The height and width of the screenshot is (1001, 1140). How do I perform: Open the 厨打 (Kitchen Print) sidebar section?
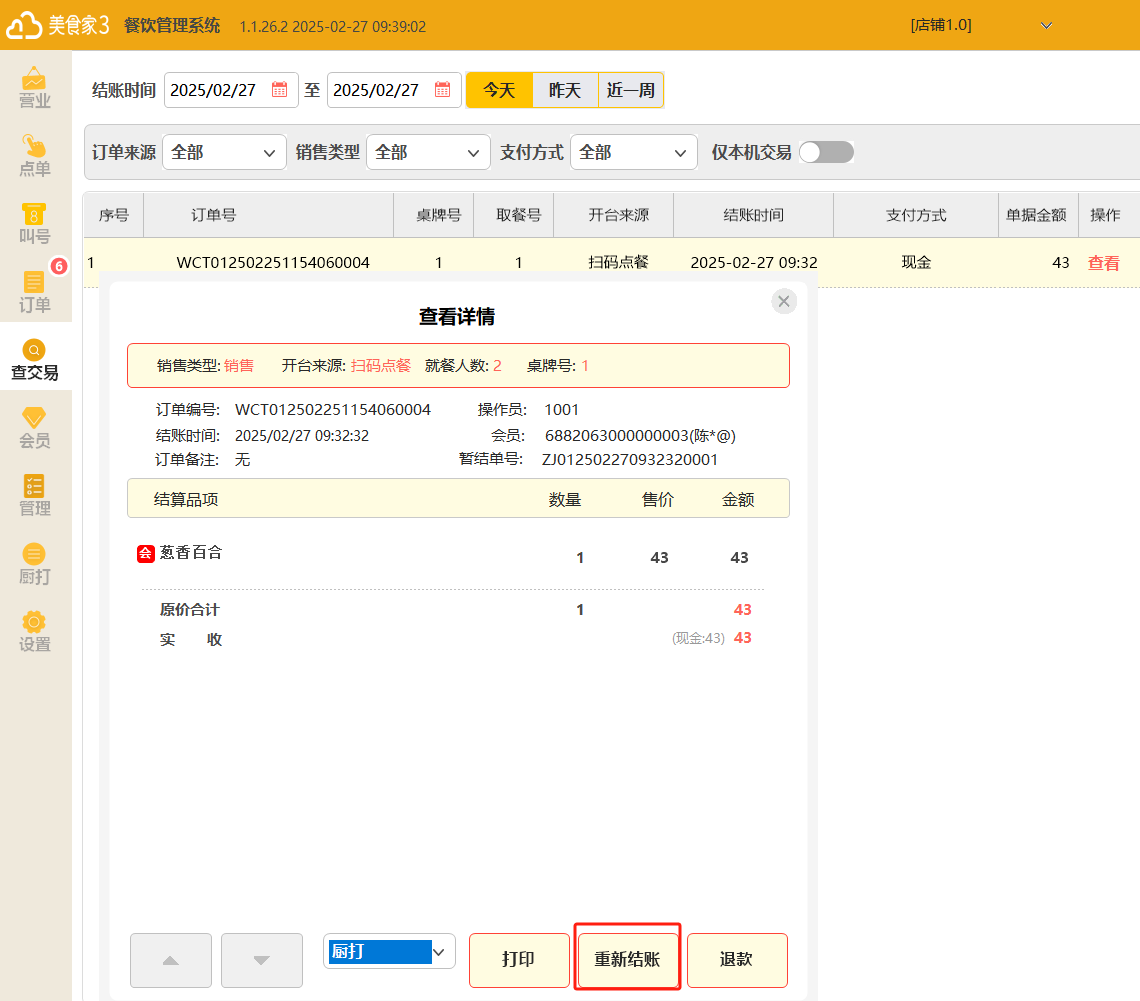[34, 563]
